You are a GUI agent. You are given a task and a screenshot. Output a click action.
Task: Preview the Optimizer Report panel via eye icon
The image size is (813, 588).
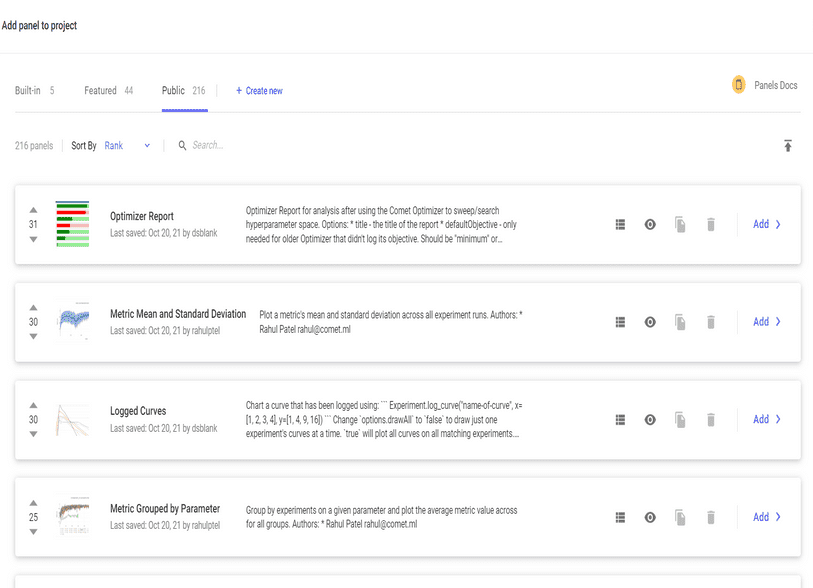coord(649,224)
